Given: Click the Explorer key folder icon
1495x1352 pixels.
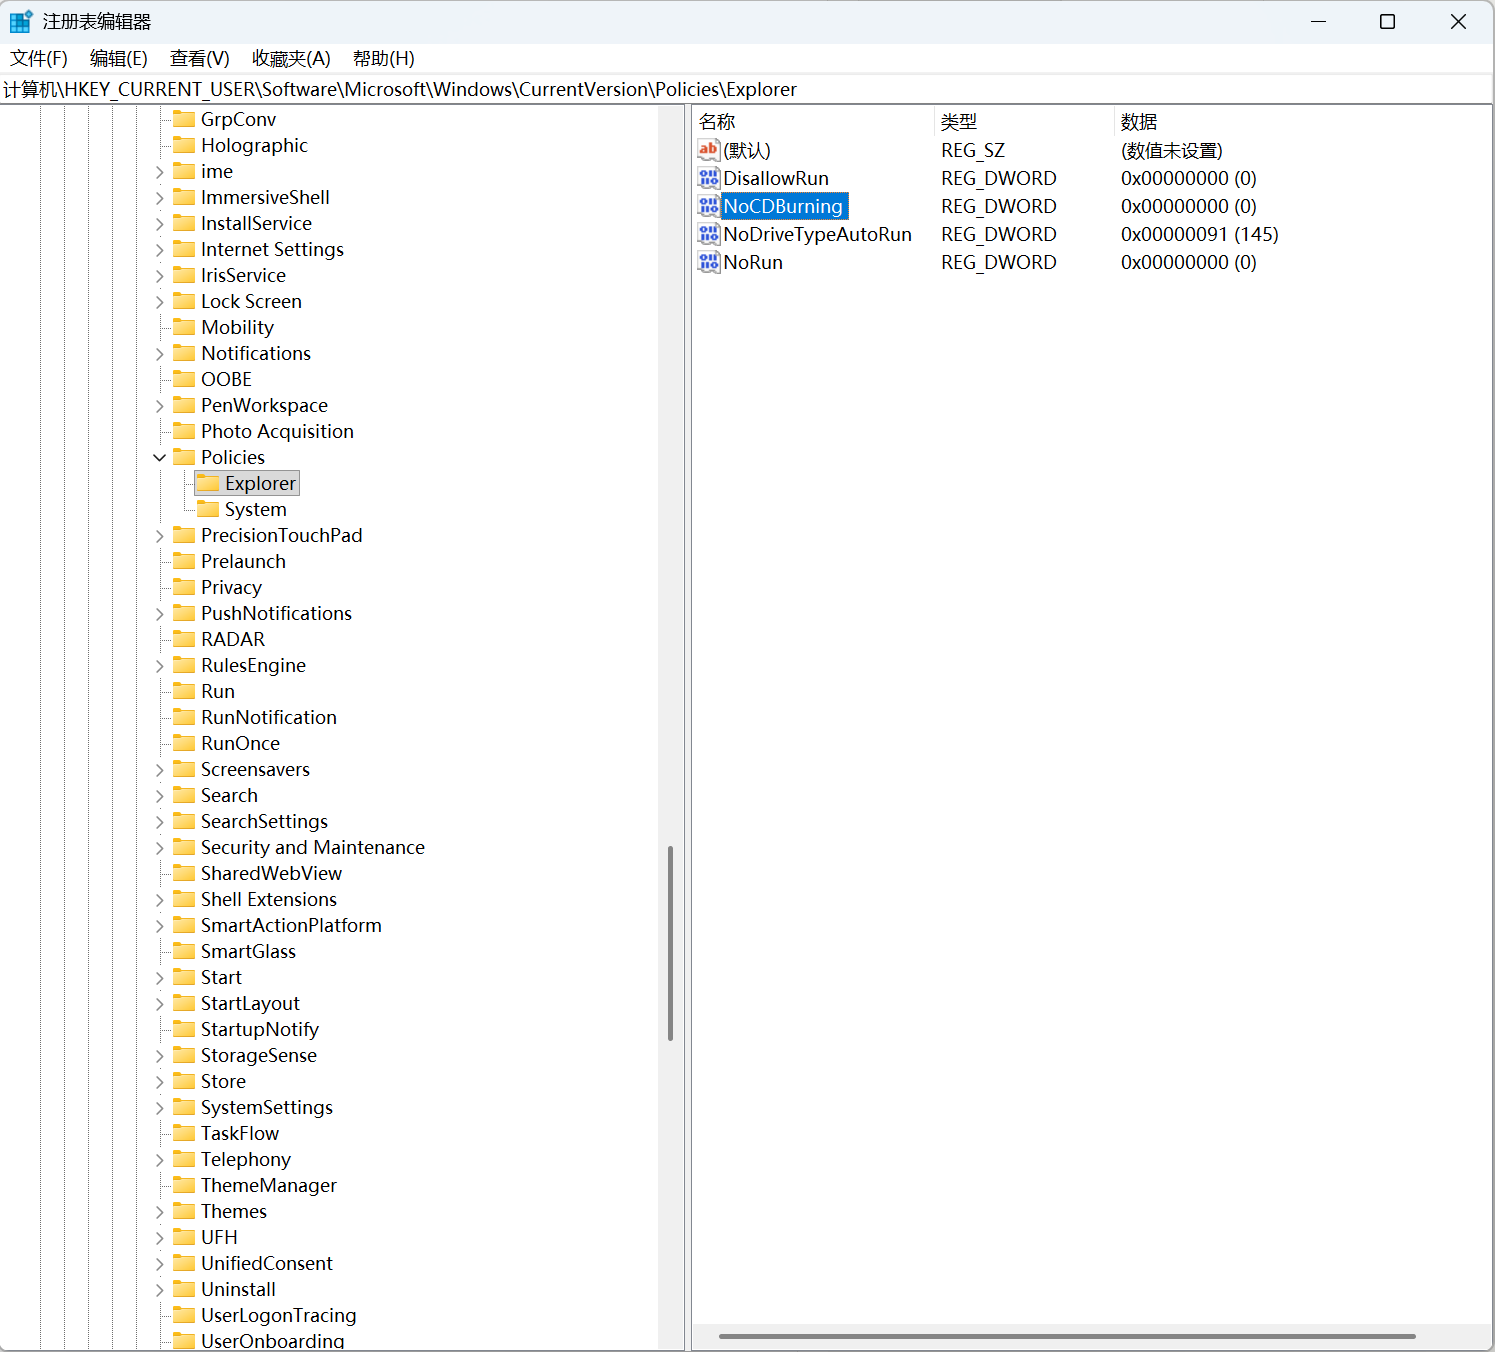Looking at the screenshot, I should coord(208,483).
